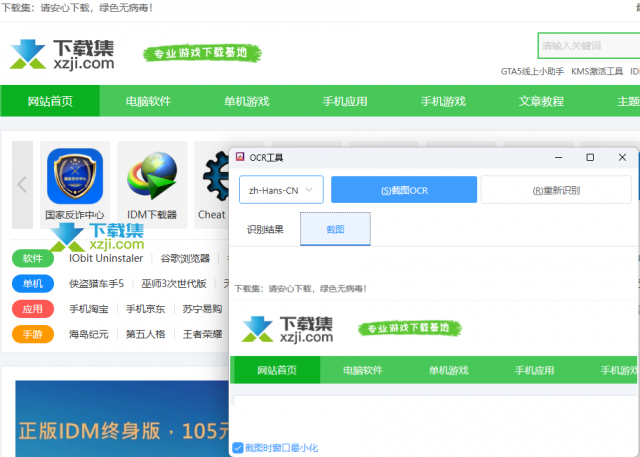Click the green 软件 category badge

pyautogui.click(x=33, y=259)
